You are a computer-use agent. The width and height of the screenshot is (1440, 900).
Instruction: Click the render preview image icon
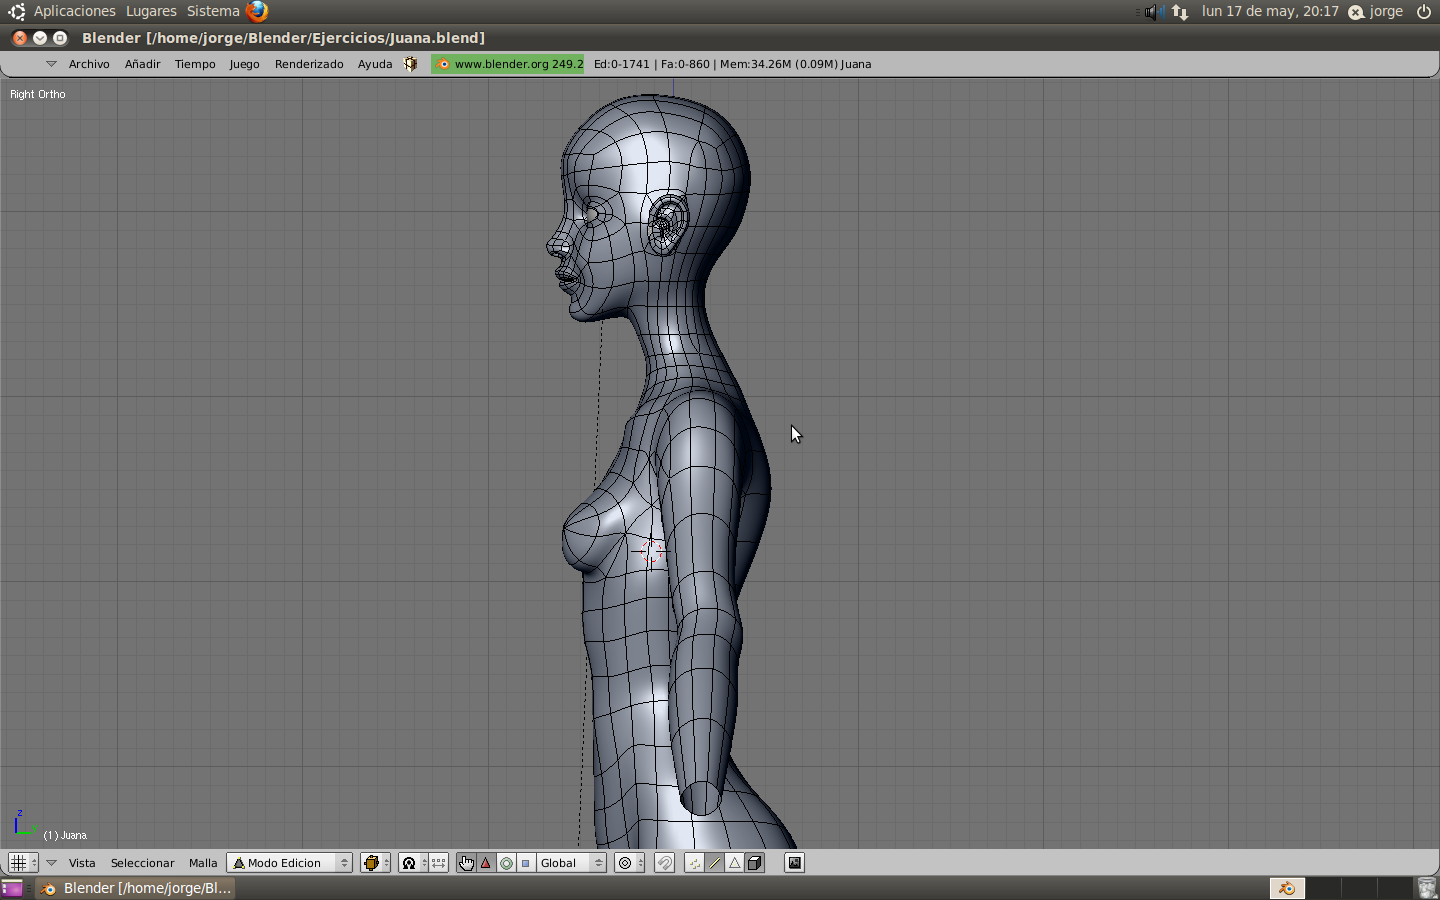click(794, 863)
